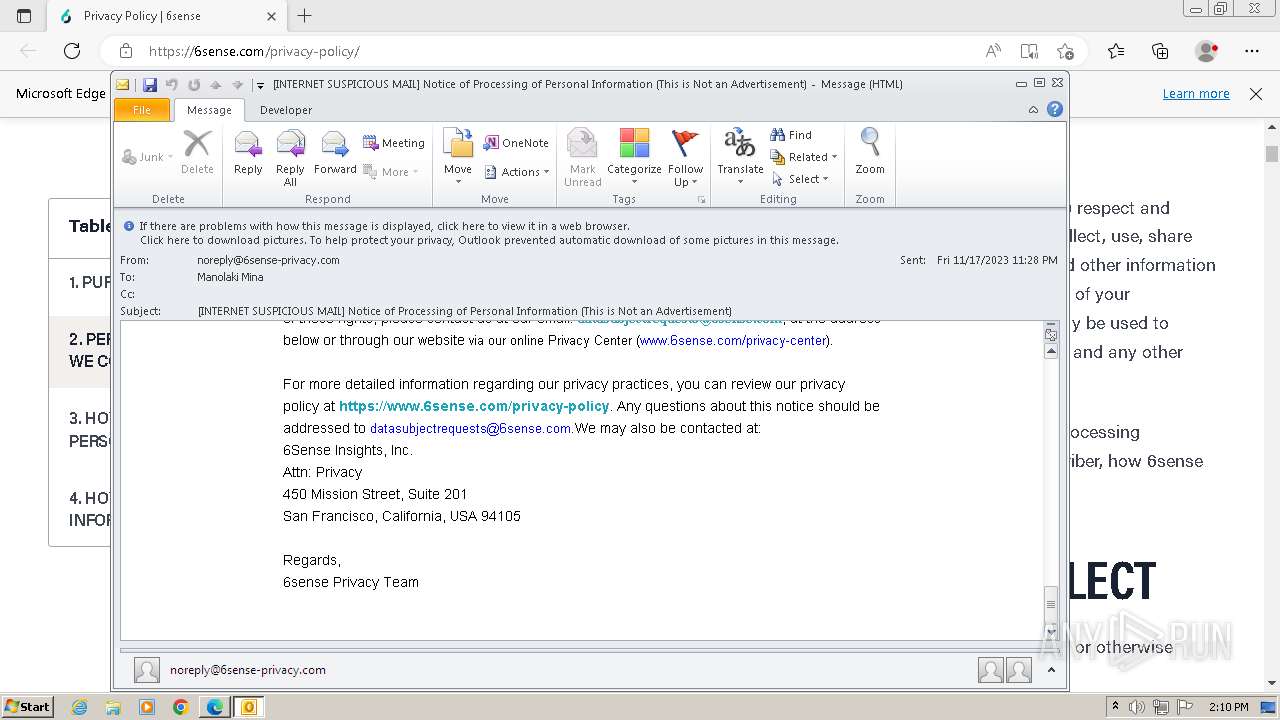Image resolution: width=1280 pixels, height=720 pixels.
Task: Expand the Related dropdown
Action: (x=804, y=157)
